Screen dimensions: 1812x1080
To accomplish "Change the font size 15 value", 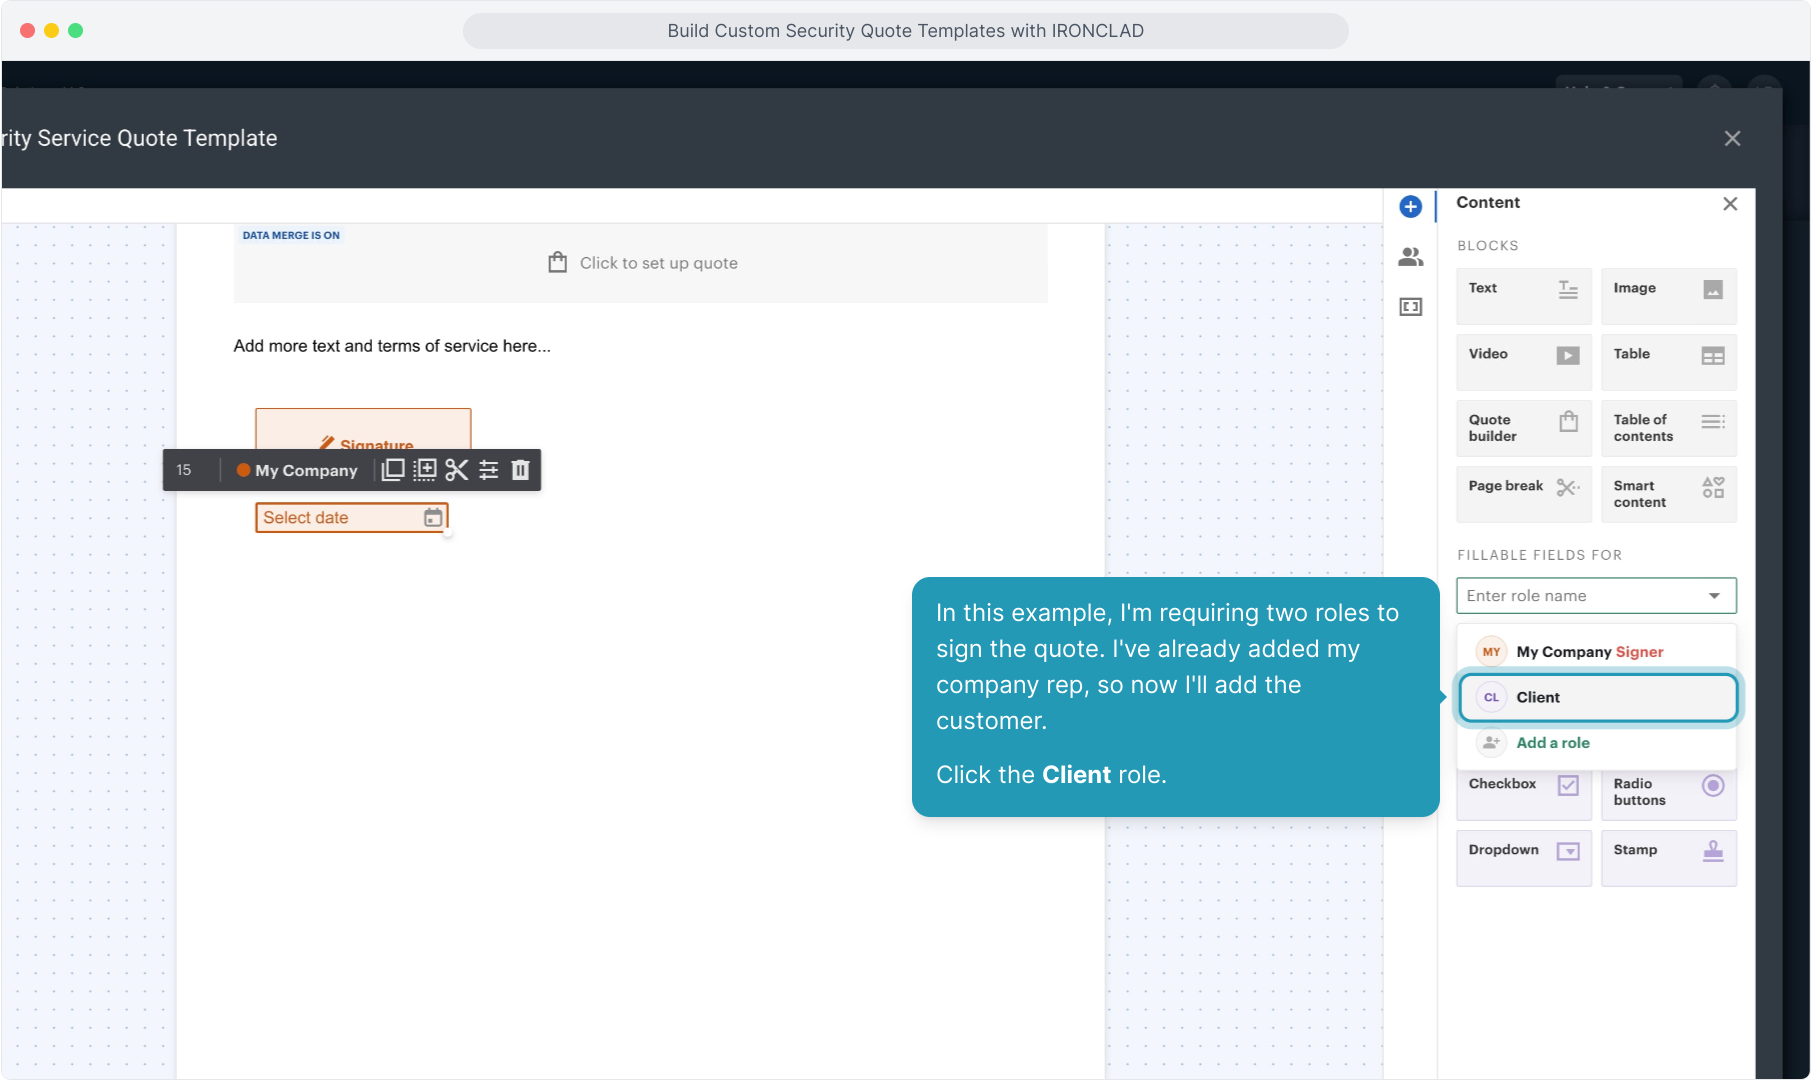I will coord(184,470).
